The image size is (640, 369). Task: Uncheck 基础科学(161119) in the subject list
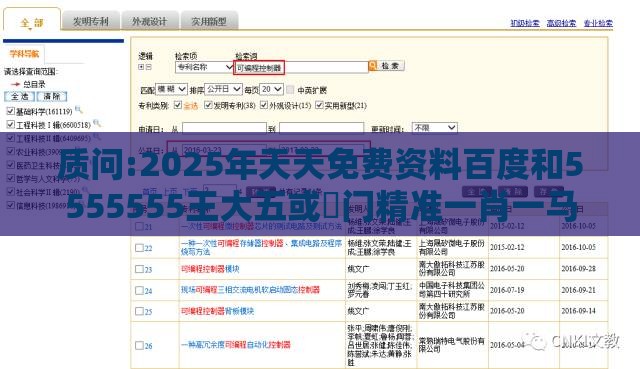(x=11, y=111)
